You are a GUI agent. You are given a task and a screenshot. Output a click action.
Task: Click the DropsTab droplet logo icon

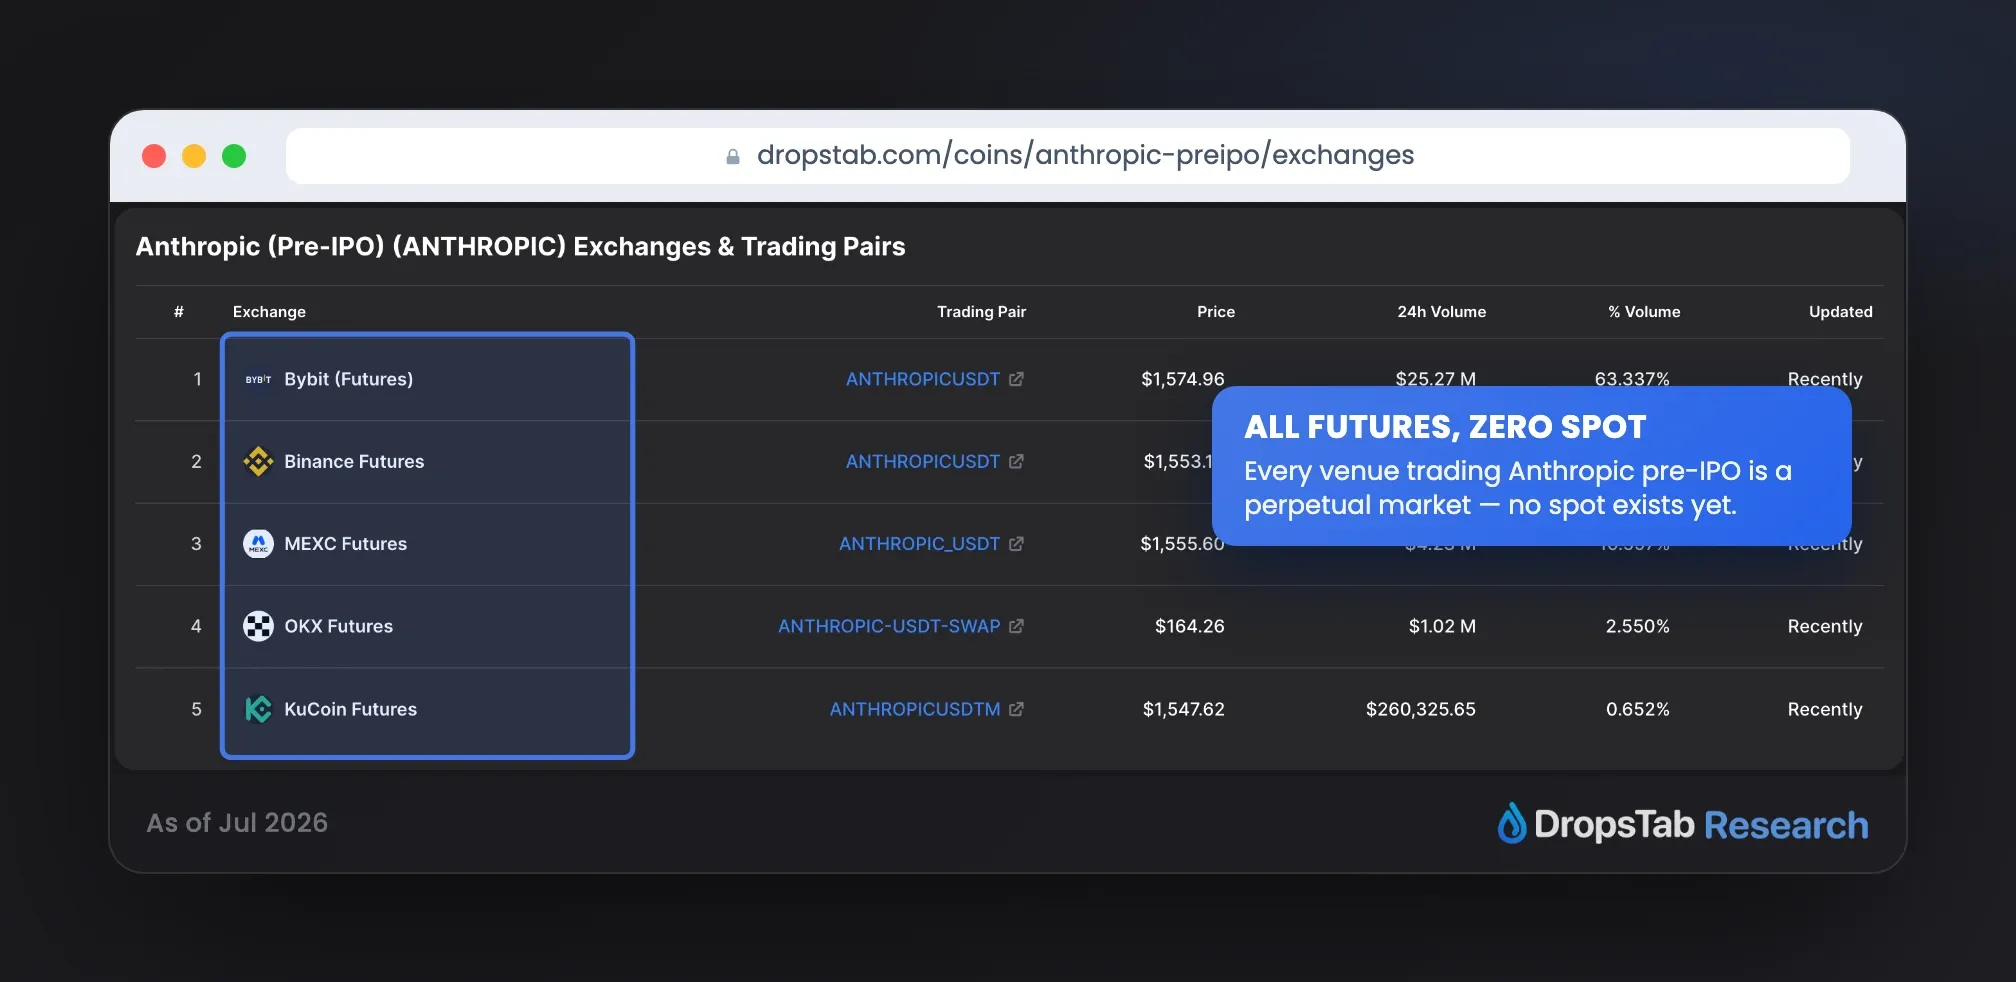1512,823
